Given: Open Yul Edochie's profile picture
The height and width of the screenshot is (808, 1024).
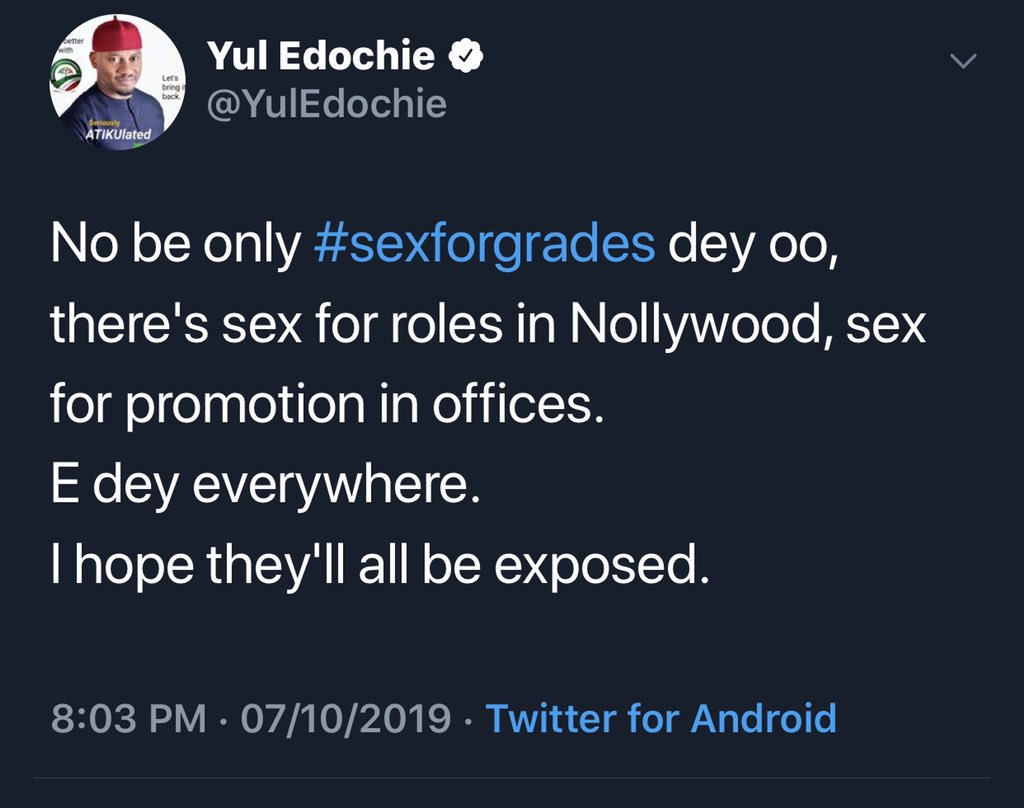Looking at the screenshot, I should [117, 83].
